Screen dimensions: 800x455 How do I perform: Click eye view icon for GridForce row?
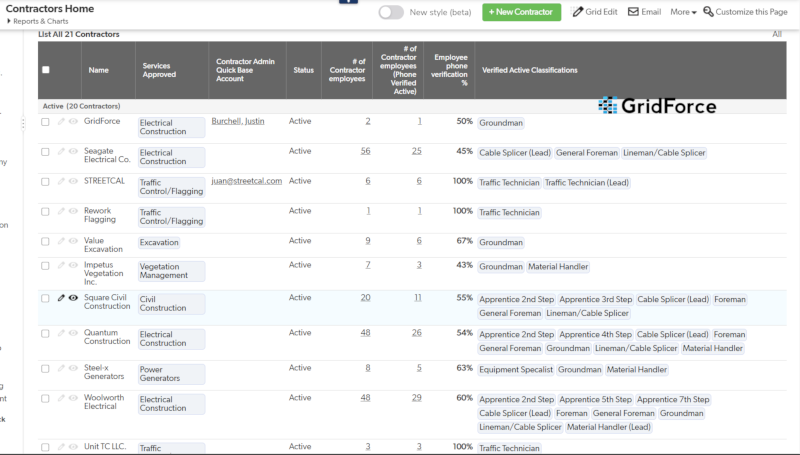click(x=73, y=121)
